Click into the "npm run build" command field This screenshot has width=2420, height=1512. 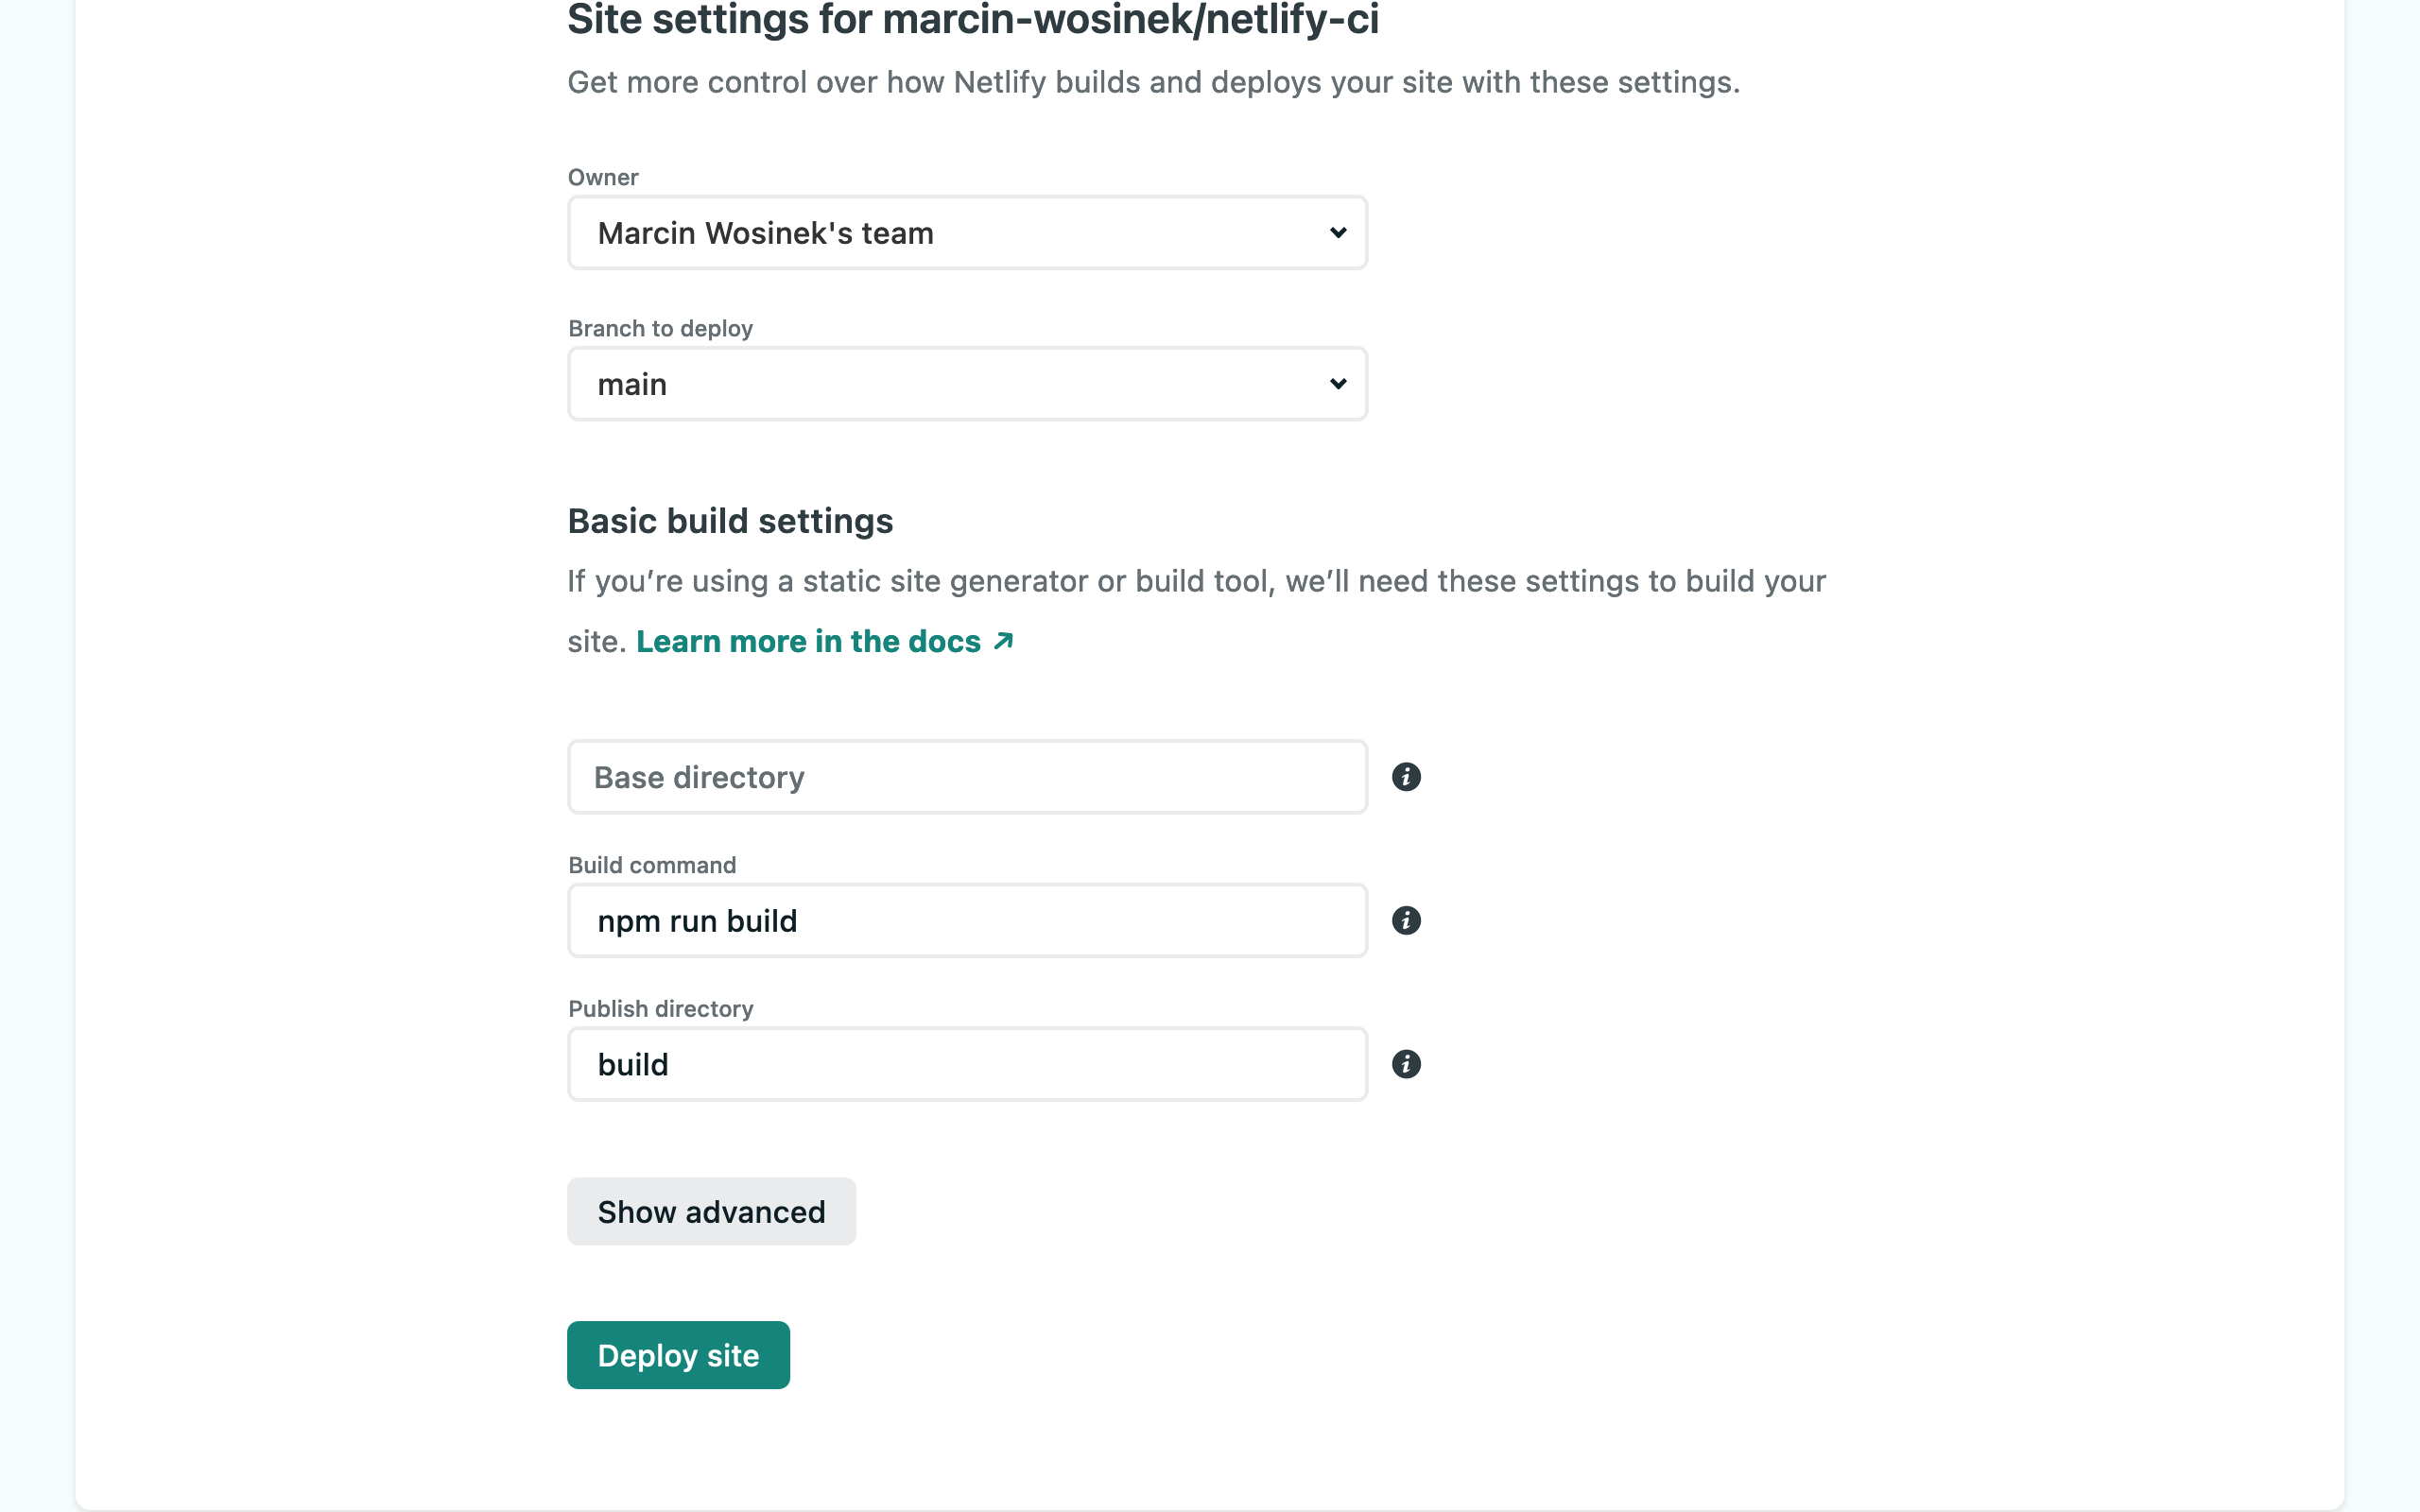(966, 920)
